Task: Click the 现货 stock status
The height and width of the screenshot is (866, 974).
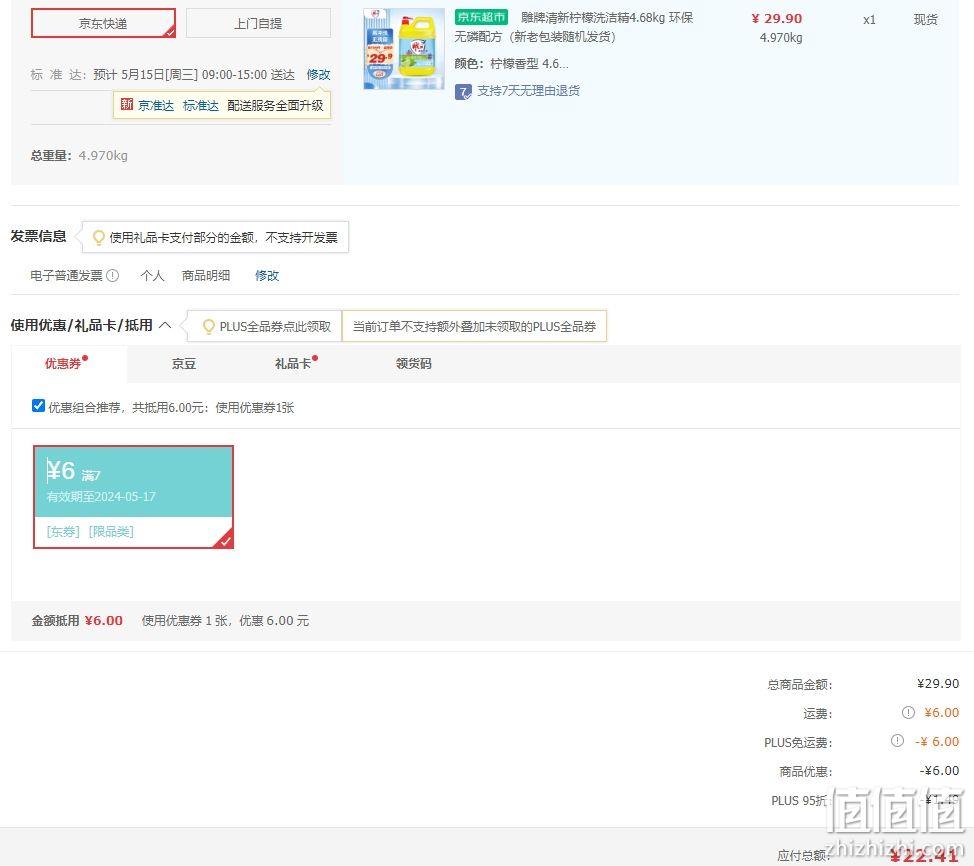Action: click(926, 20)
